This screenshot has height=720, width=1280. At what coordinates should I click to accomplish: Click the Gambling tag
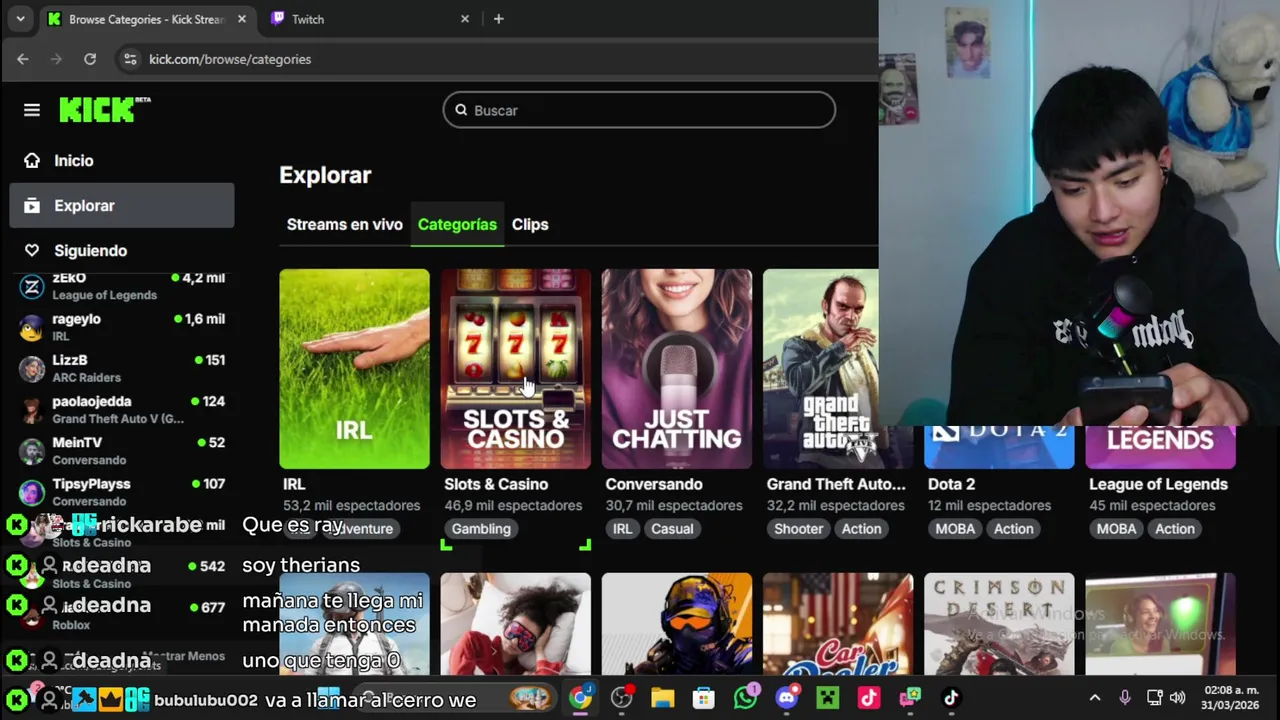481,528
